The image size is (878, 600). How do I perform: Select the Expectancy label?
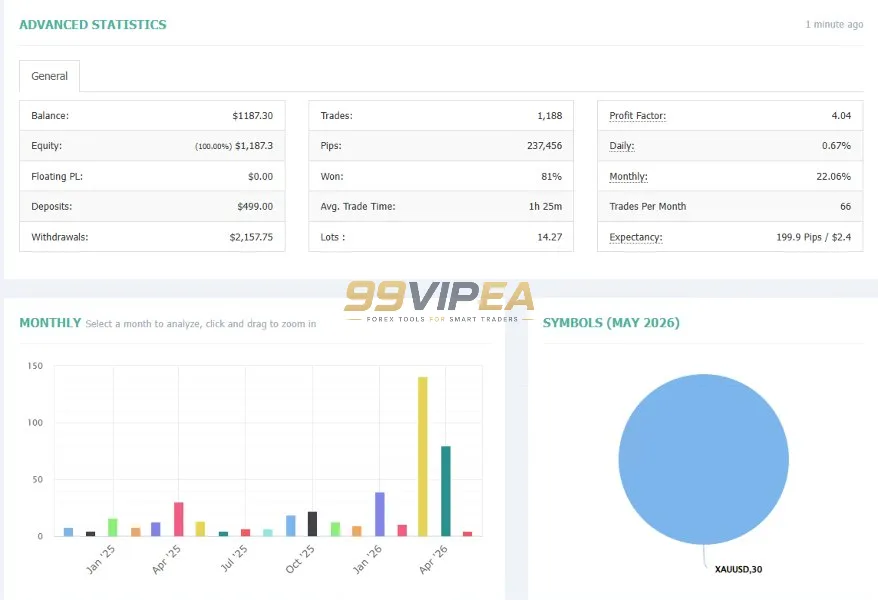pyautogui.click(x=636, y=237)
